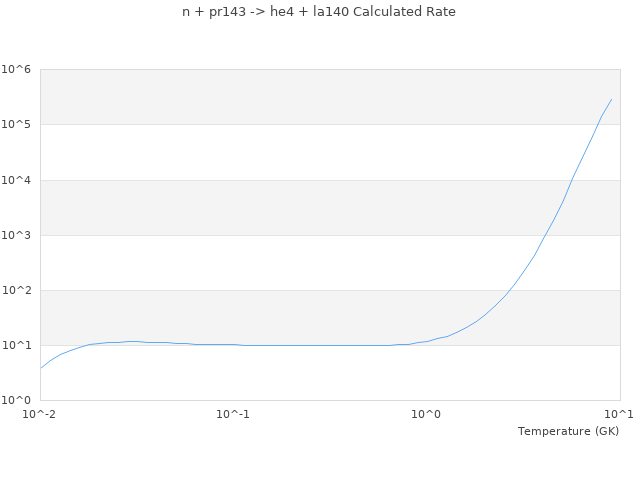Click the 10^2 y-axis tick label
The image size is (640, 480).
point(16,290)
